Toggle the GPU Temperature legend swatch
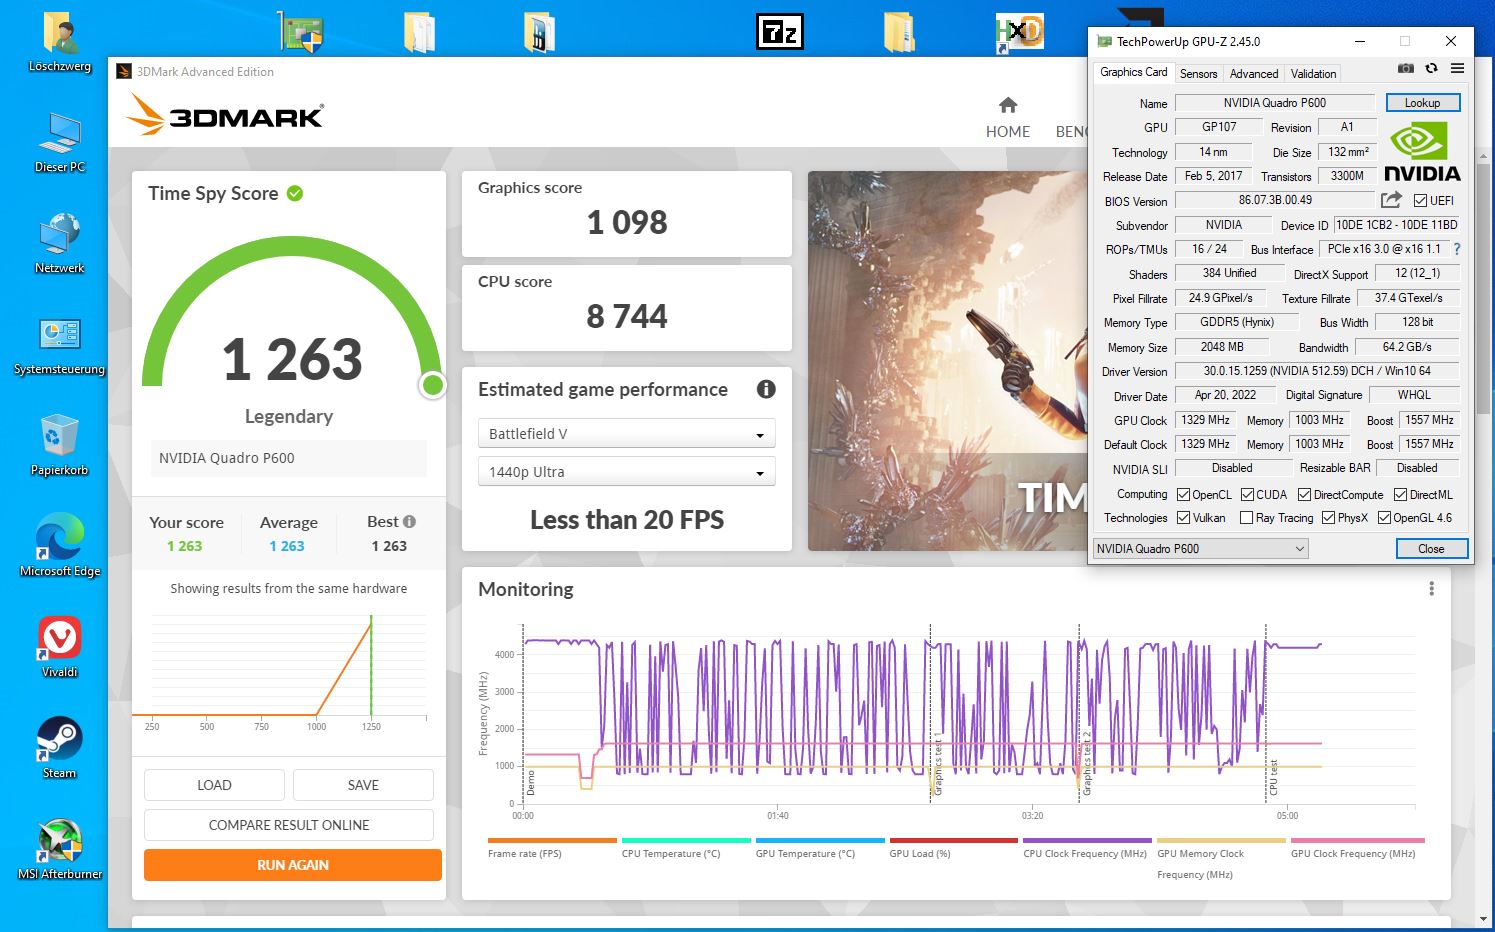This screenshot has width=1495, height=932. tap(820, 840)
